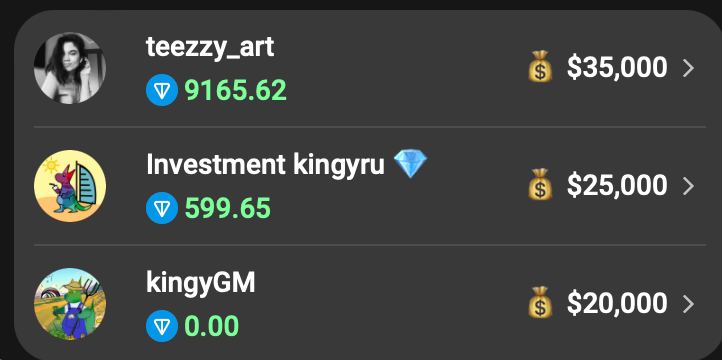The image size is (722, 360).
Task: Open the kingyGM farmer avatar
Action: [70, 304]
